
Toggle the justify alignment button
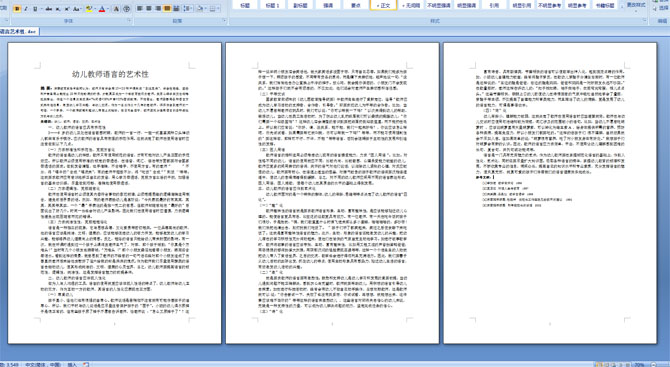167,9
